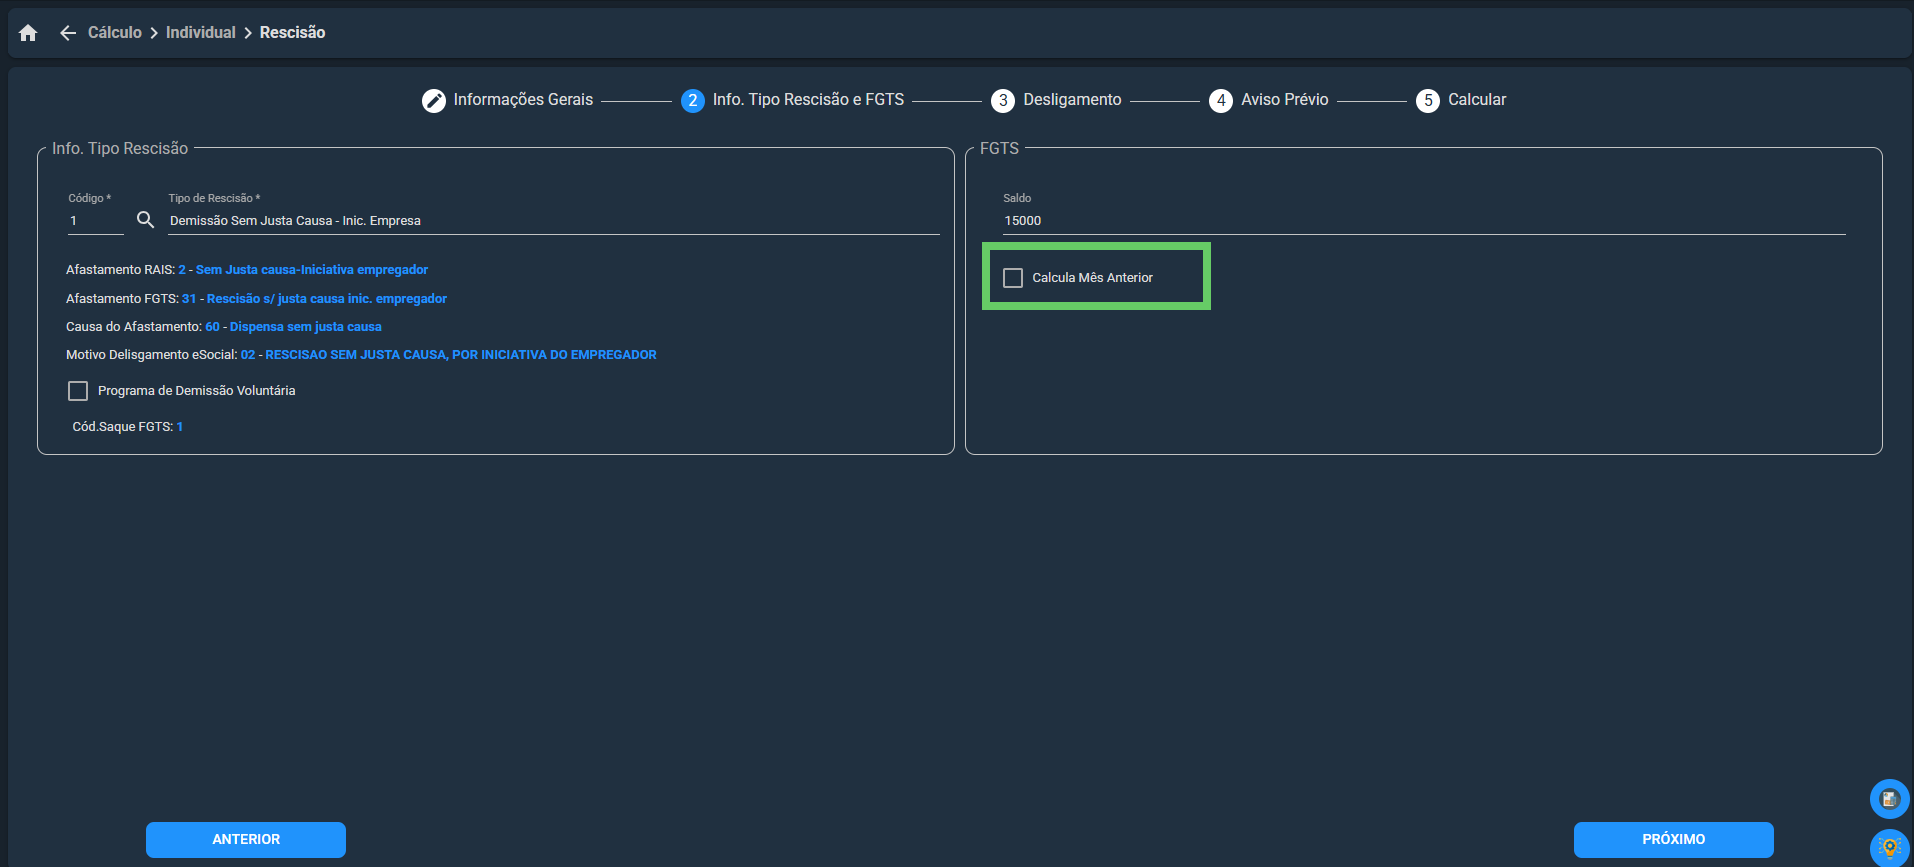Focus the Código input field
Image resolution: width=1914 pixels, height=867 pixels.
point(96,221)
